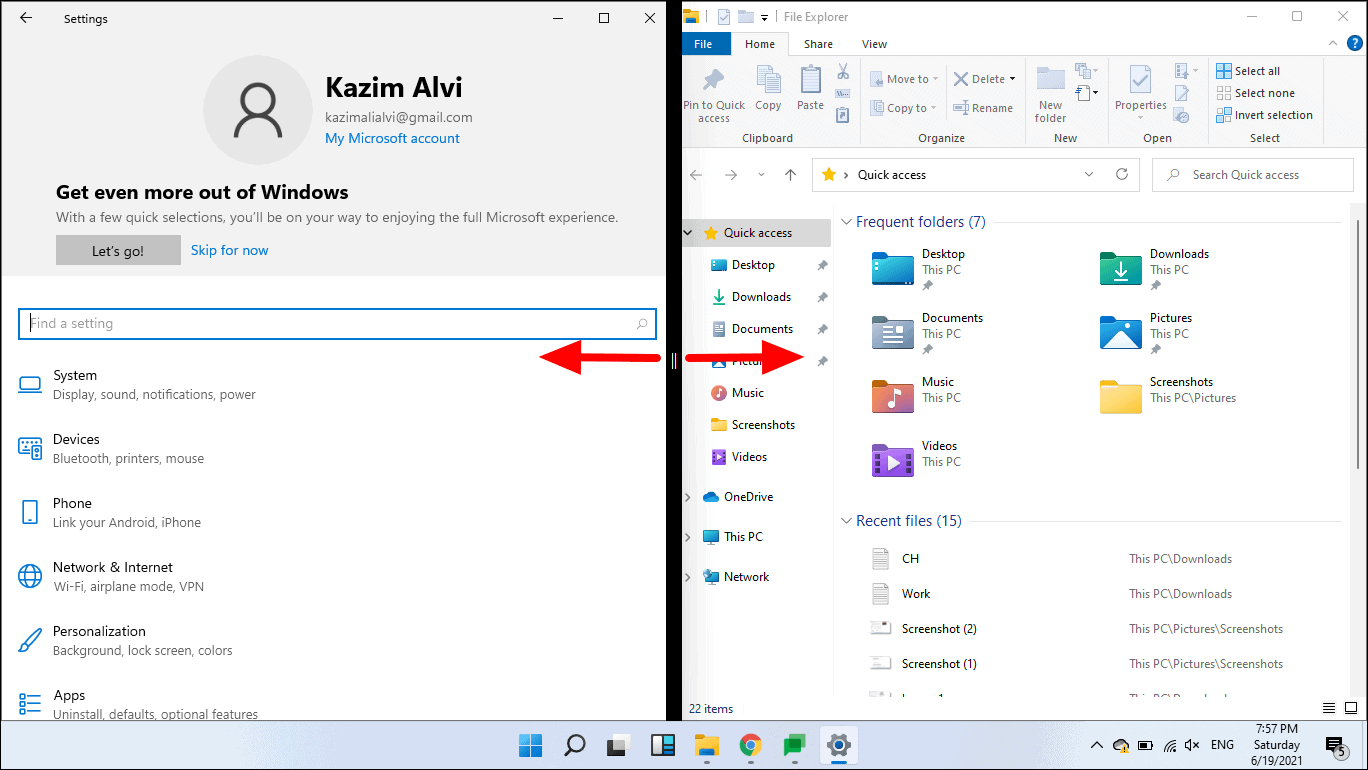Click the Properties checkmark icon
1368x770 pixels.
1140,80
